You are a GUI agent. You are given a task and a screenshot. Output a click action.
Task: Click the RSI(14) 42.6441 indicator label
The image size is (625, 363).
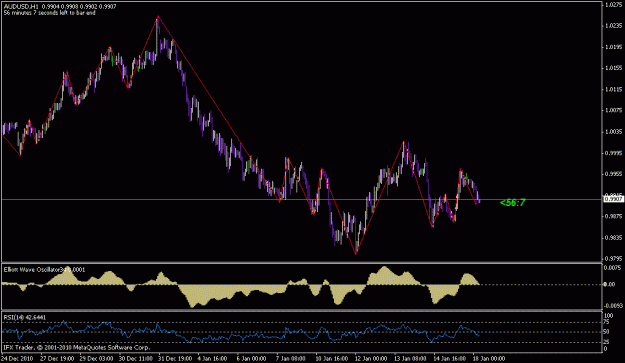[x=25, y=318]
